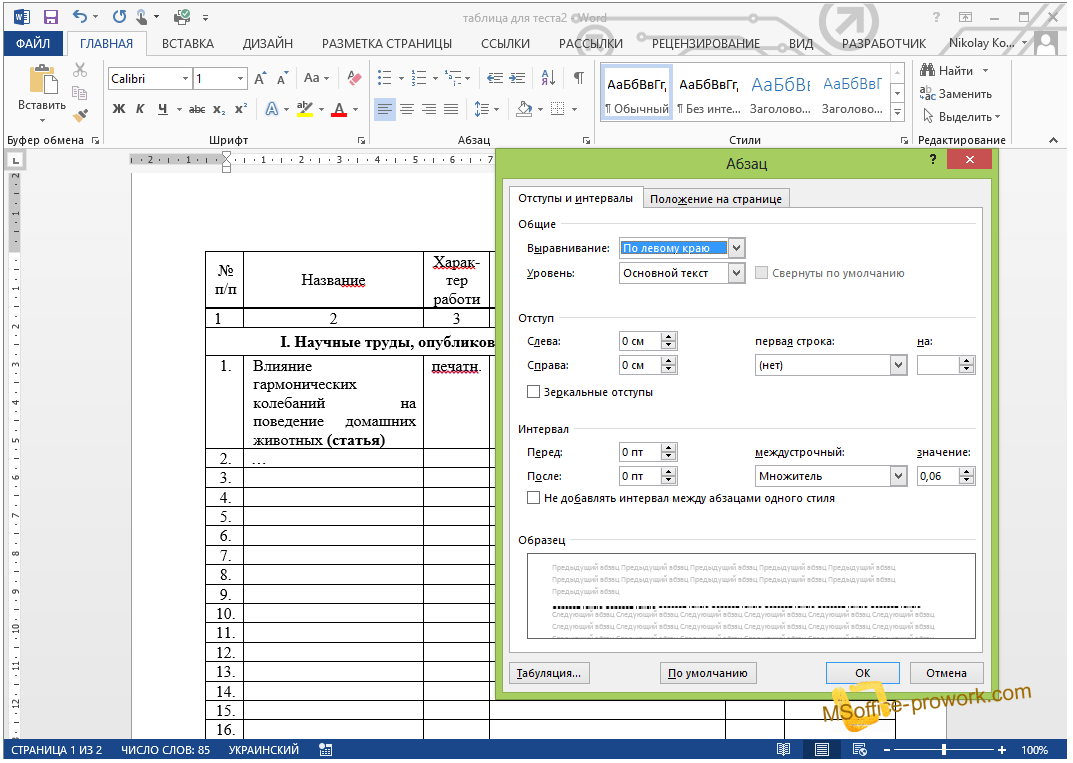Click the Format Painter brush icon

80,115
